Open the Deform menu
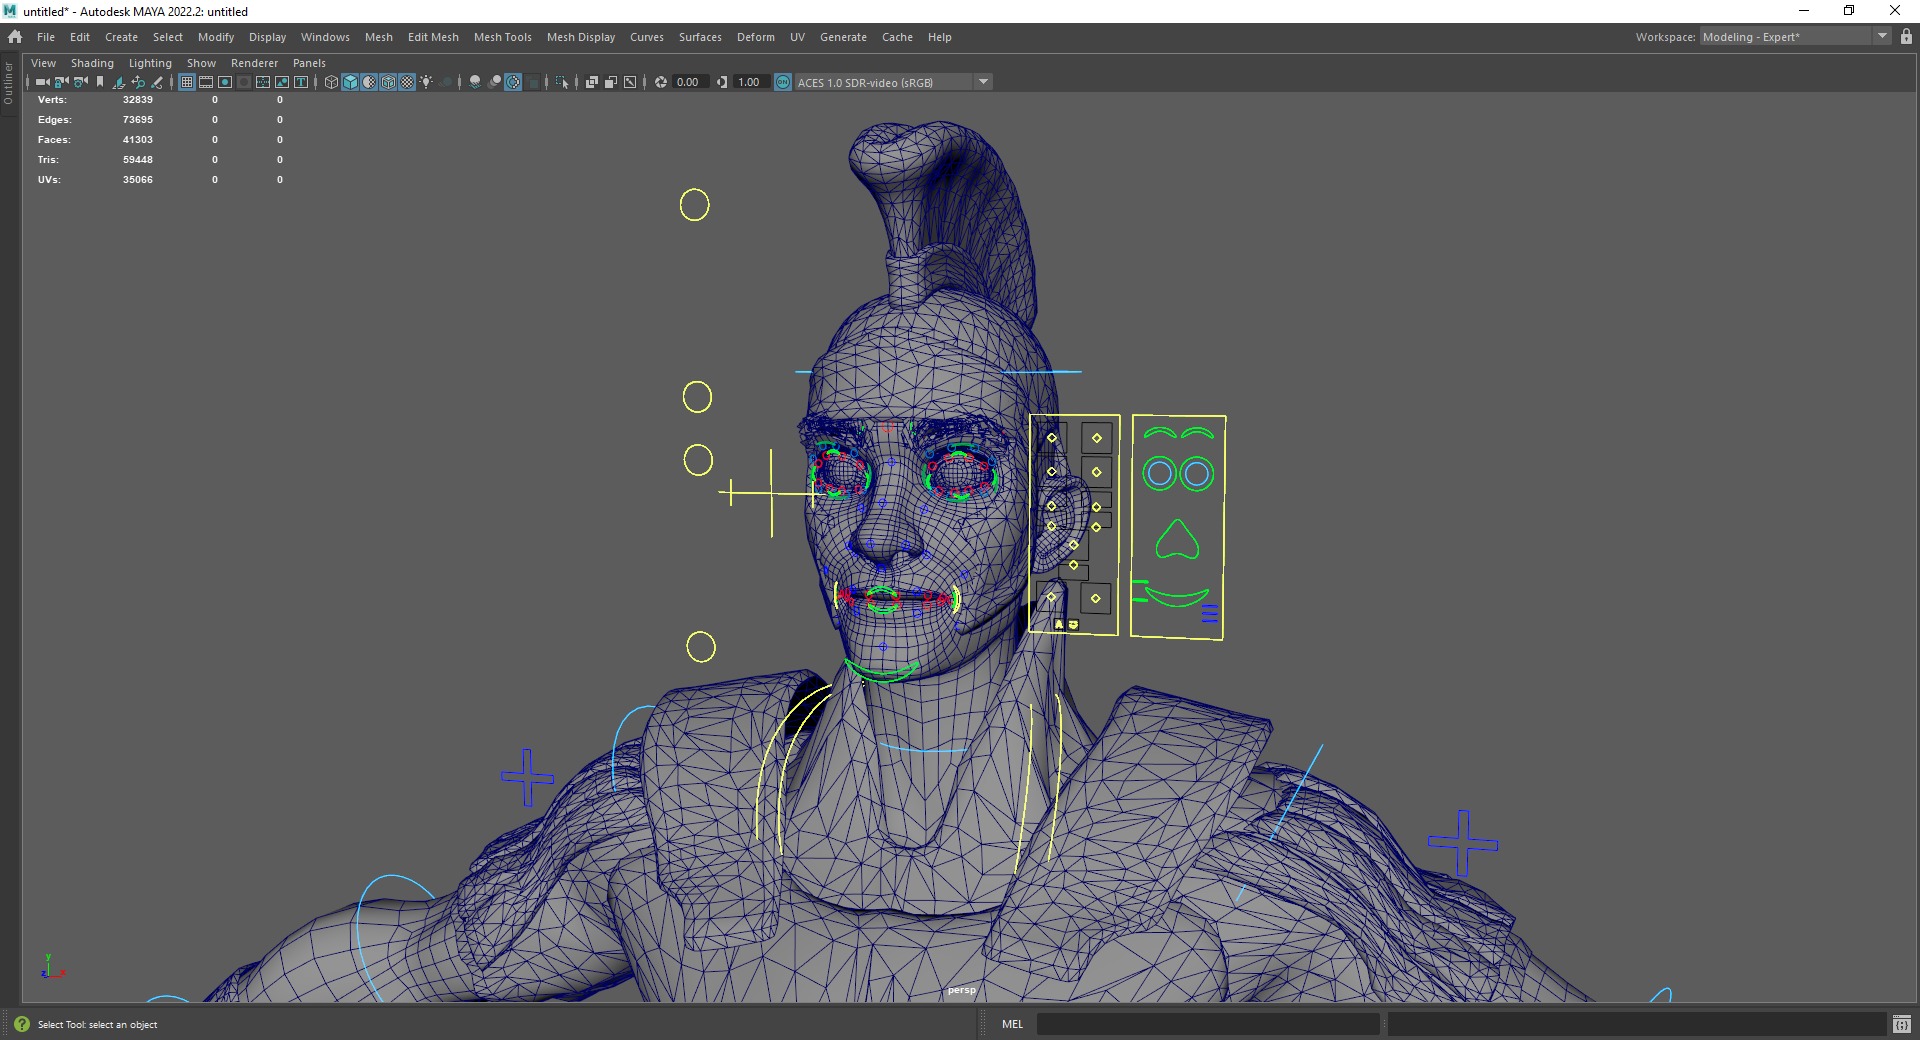 pyautogui.click(x=756, y=37)
